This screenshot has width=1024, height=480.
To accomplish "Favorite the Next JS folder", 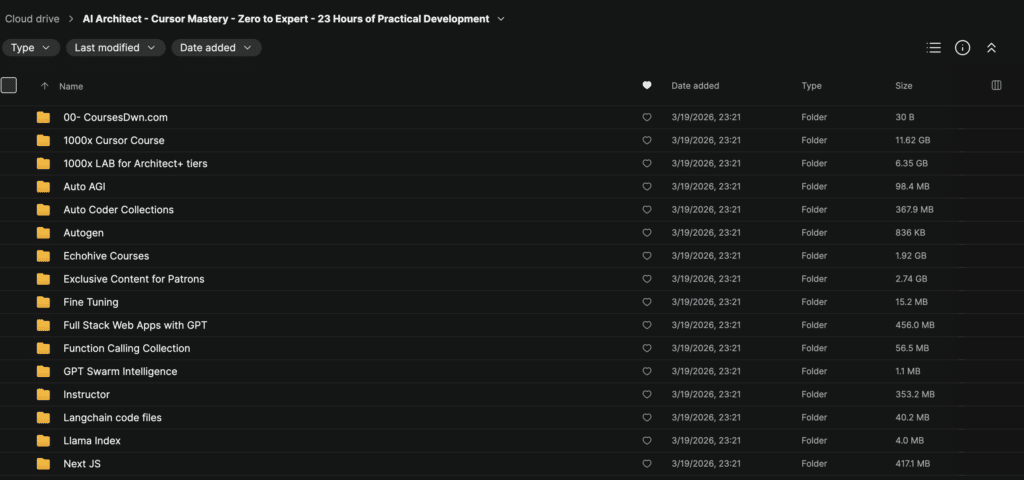I will (x=647, y=464).
